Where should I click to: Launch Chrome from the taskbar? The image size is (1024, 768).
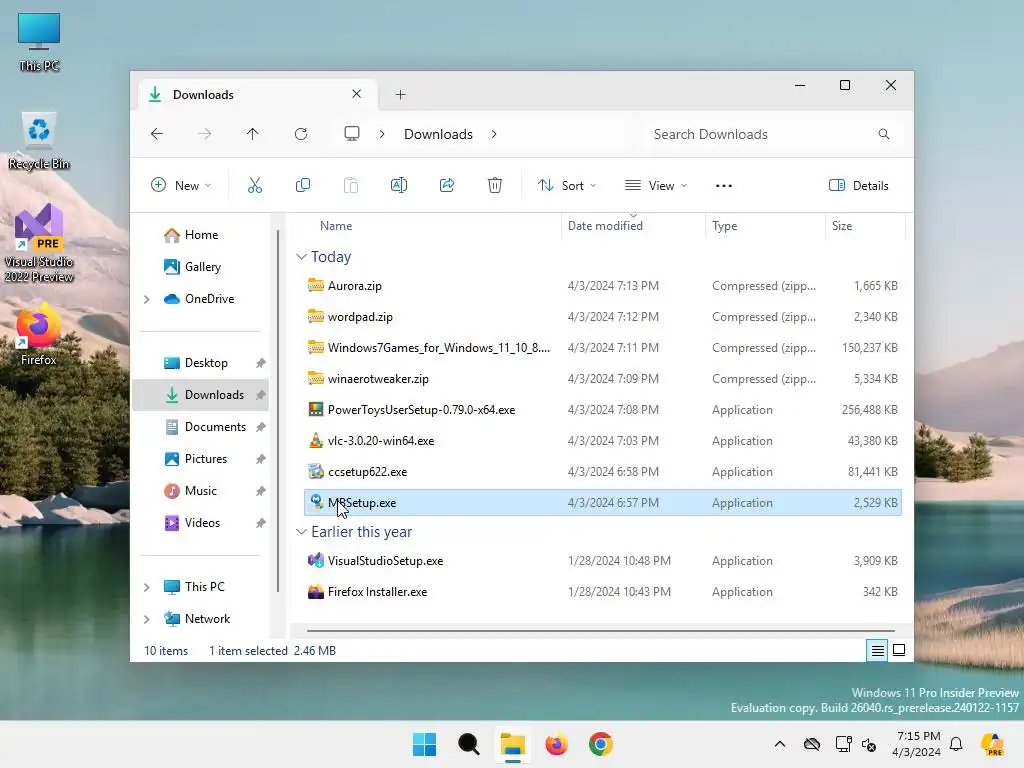point(601,744)
